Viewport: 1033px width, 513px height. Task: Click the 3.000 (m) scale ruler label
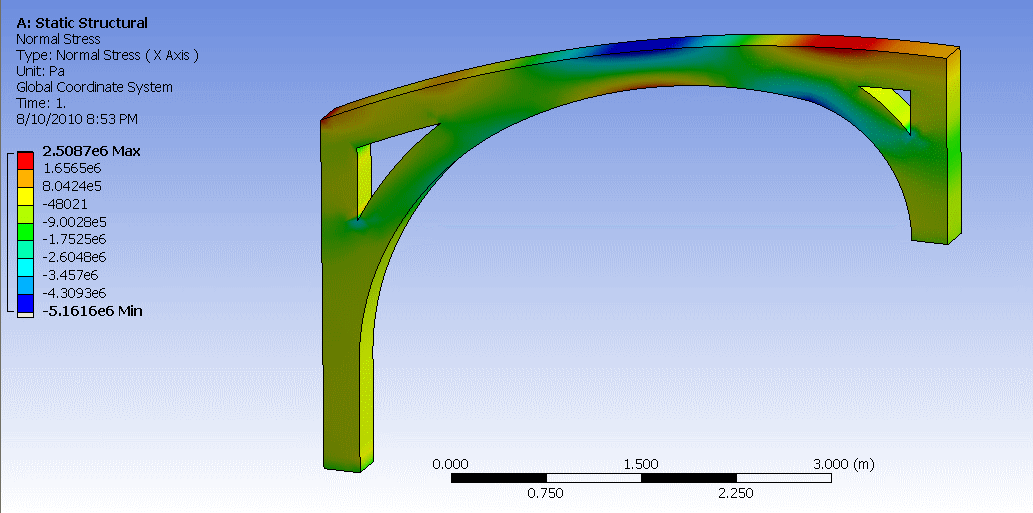click(x=843, y=464)
